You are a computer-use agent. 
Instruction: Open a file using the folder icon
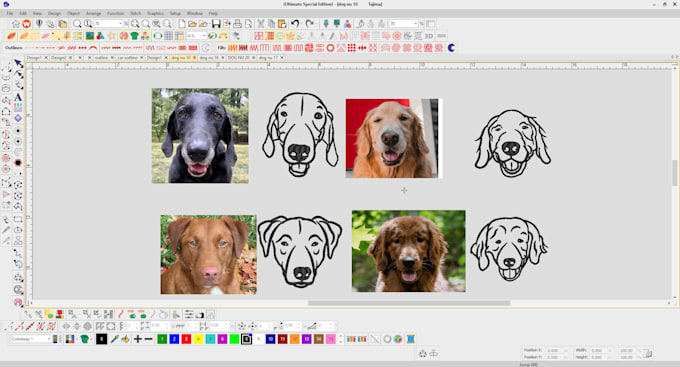click(x=193, y=23)
